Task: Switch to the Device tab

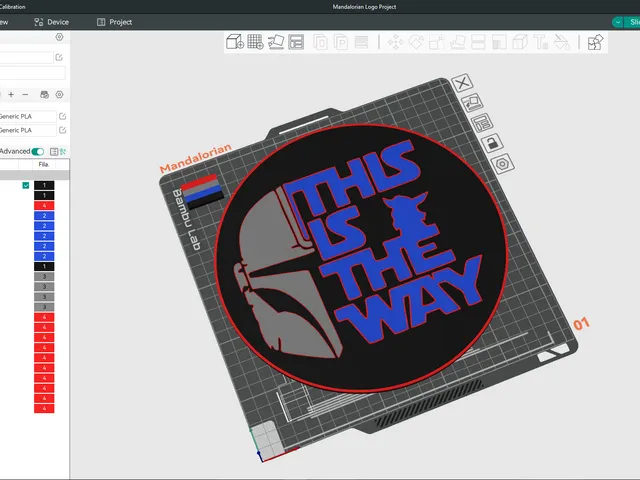Action: click(51, 22)
